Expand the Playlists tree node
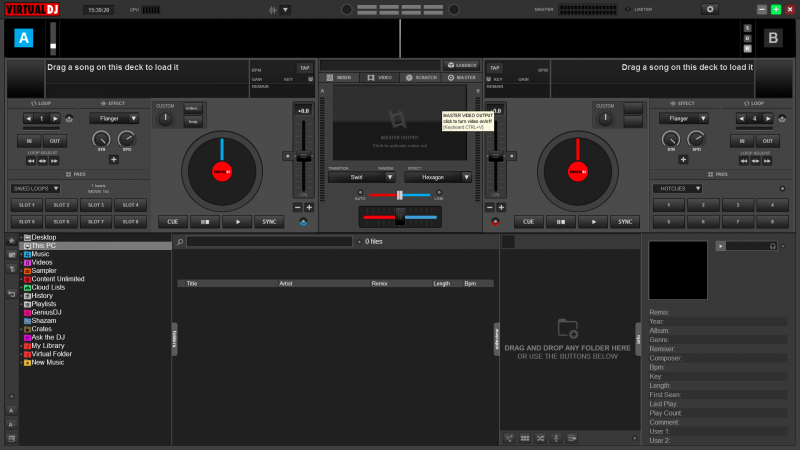Viewport: 800px width, 450px height. (21, 304)
